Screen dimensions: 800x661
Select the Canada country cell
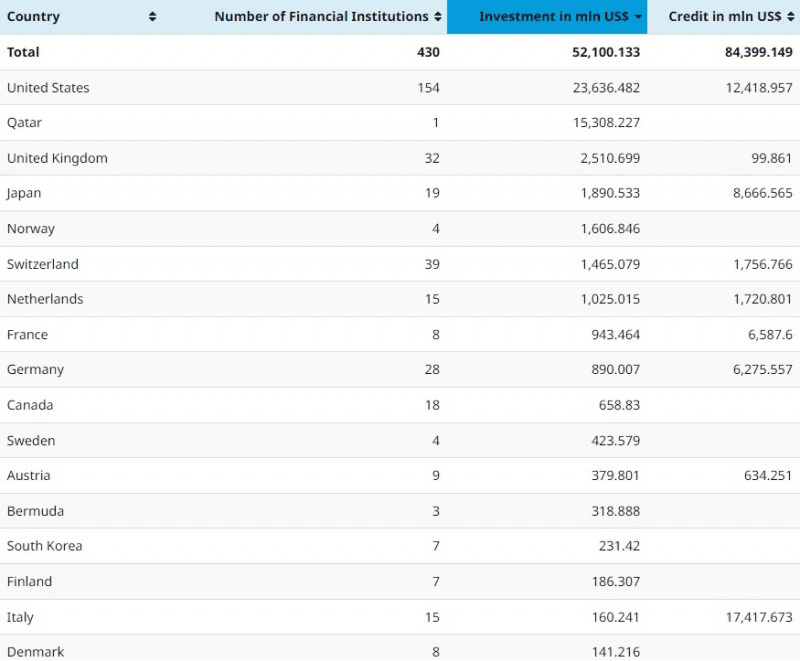30,405
